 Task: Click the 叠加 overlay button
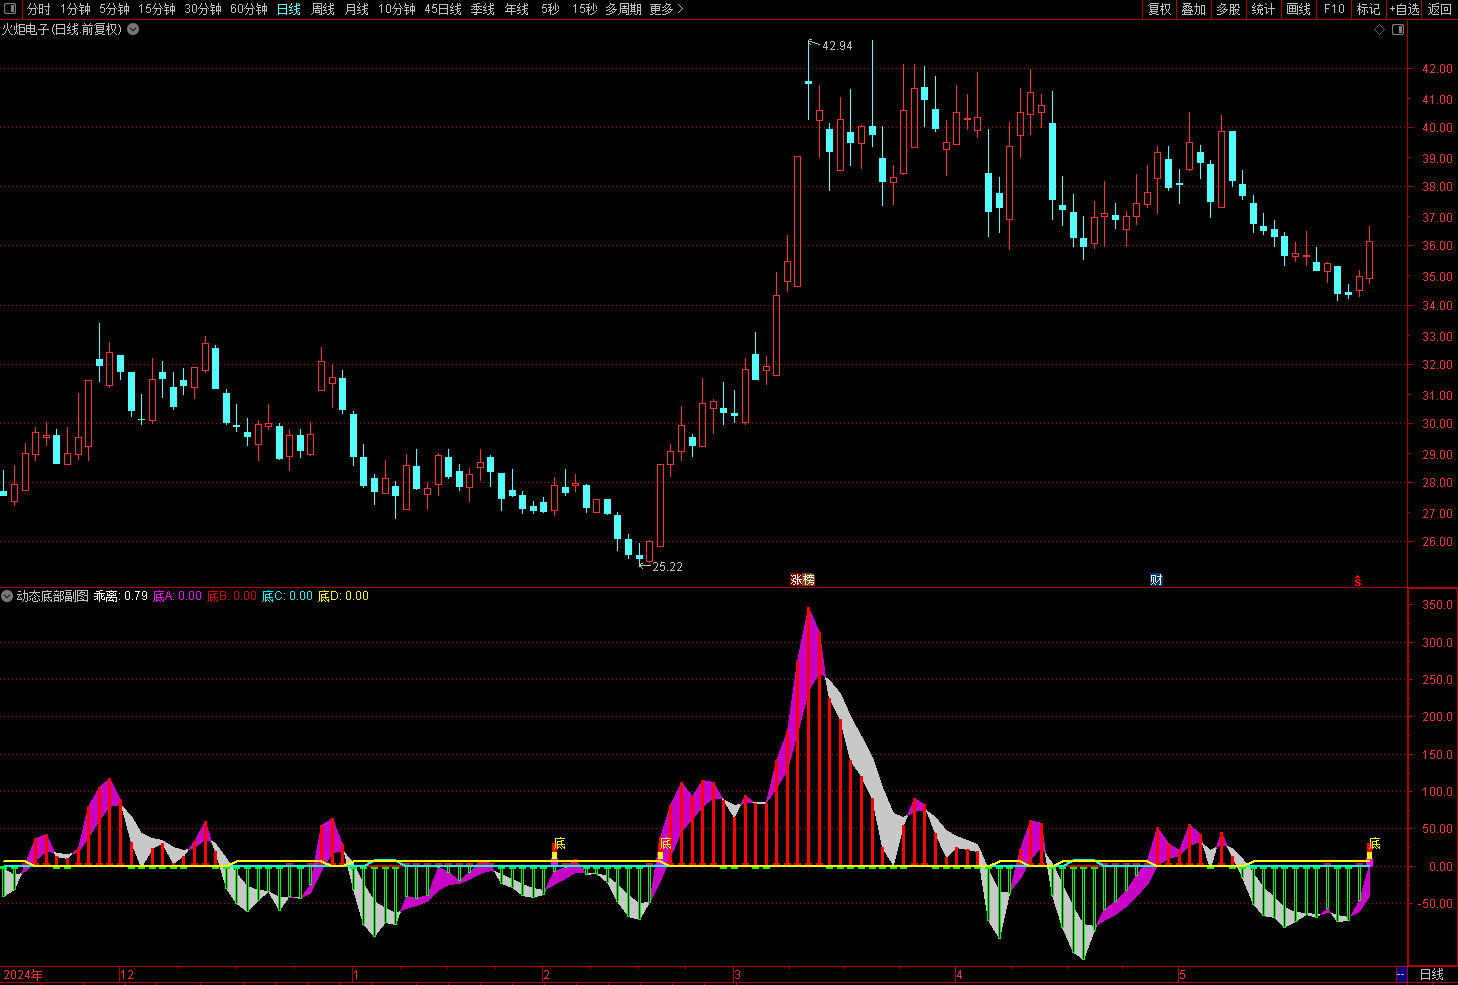[x=1193, y=9]
